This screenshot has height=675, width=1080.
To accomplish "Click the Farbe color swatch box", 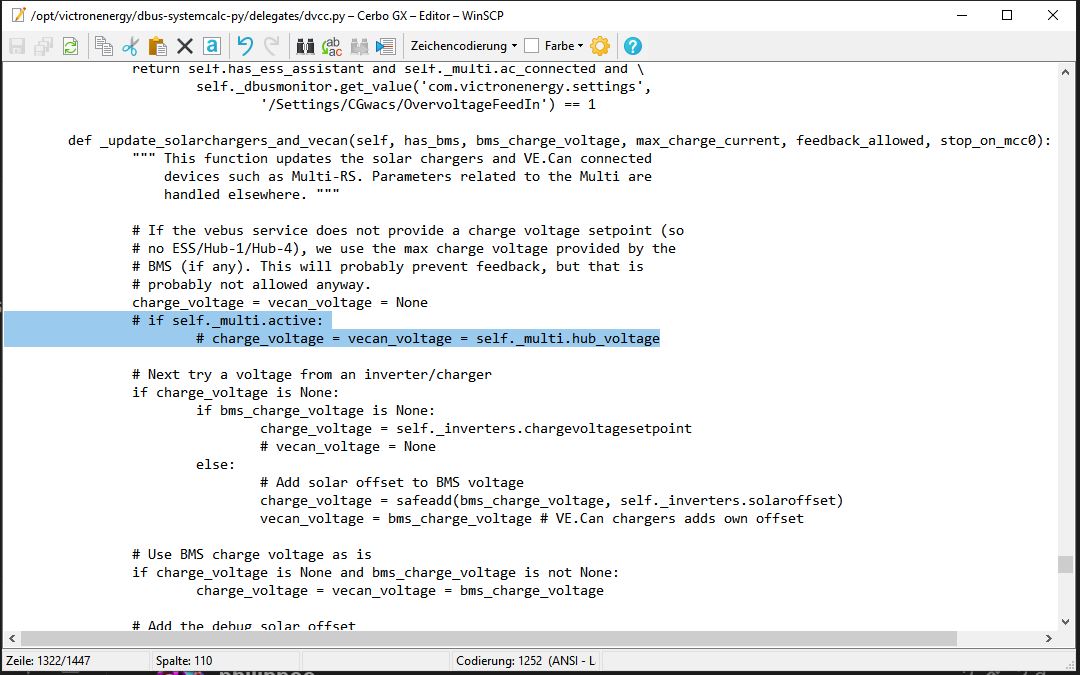I will coord(532,46).
